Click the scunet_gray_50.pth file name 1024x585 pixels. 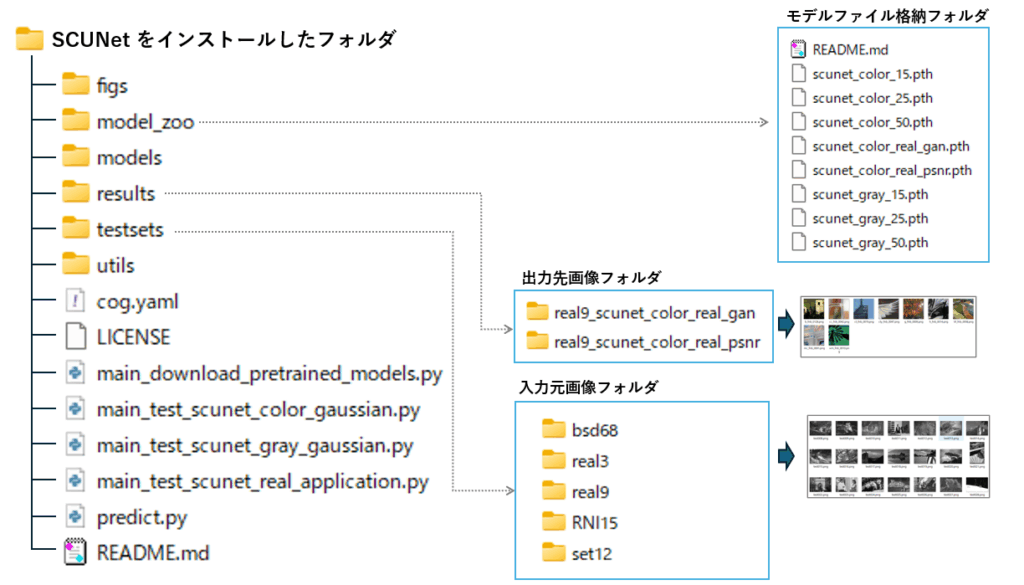tap(870, 242)
